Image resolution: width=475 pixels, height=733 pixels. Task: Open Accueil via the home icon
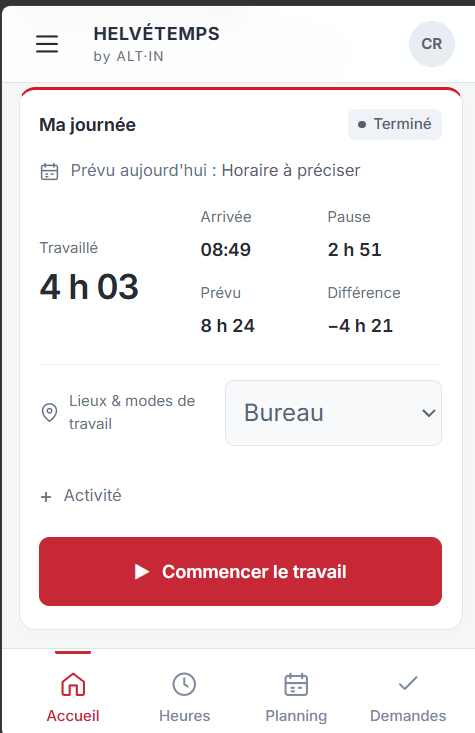tap(73, 684)
